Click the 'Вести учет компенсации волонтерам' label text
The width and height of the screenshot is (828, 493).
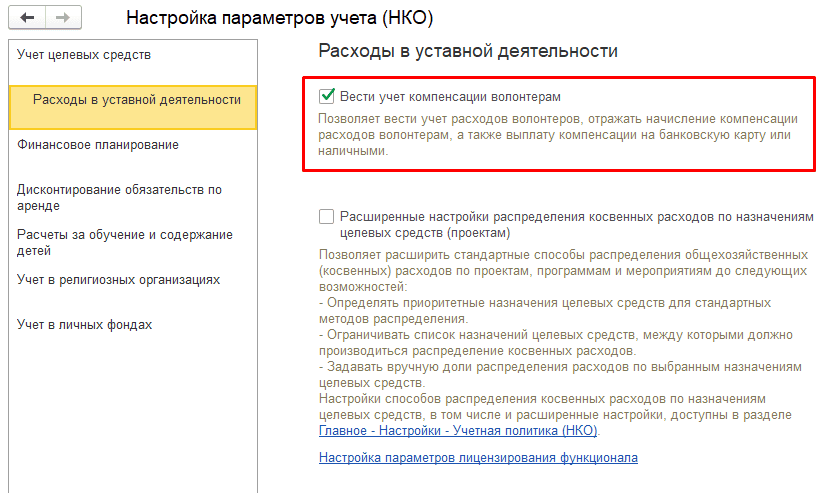click(450, 97)
